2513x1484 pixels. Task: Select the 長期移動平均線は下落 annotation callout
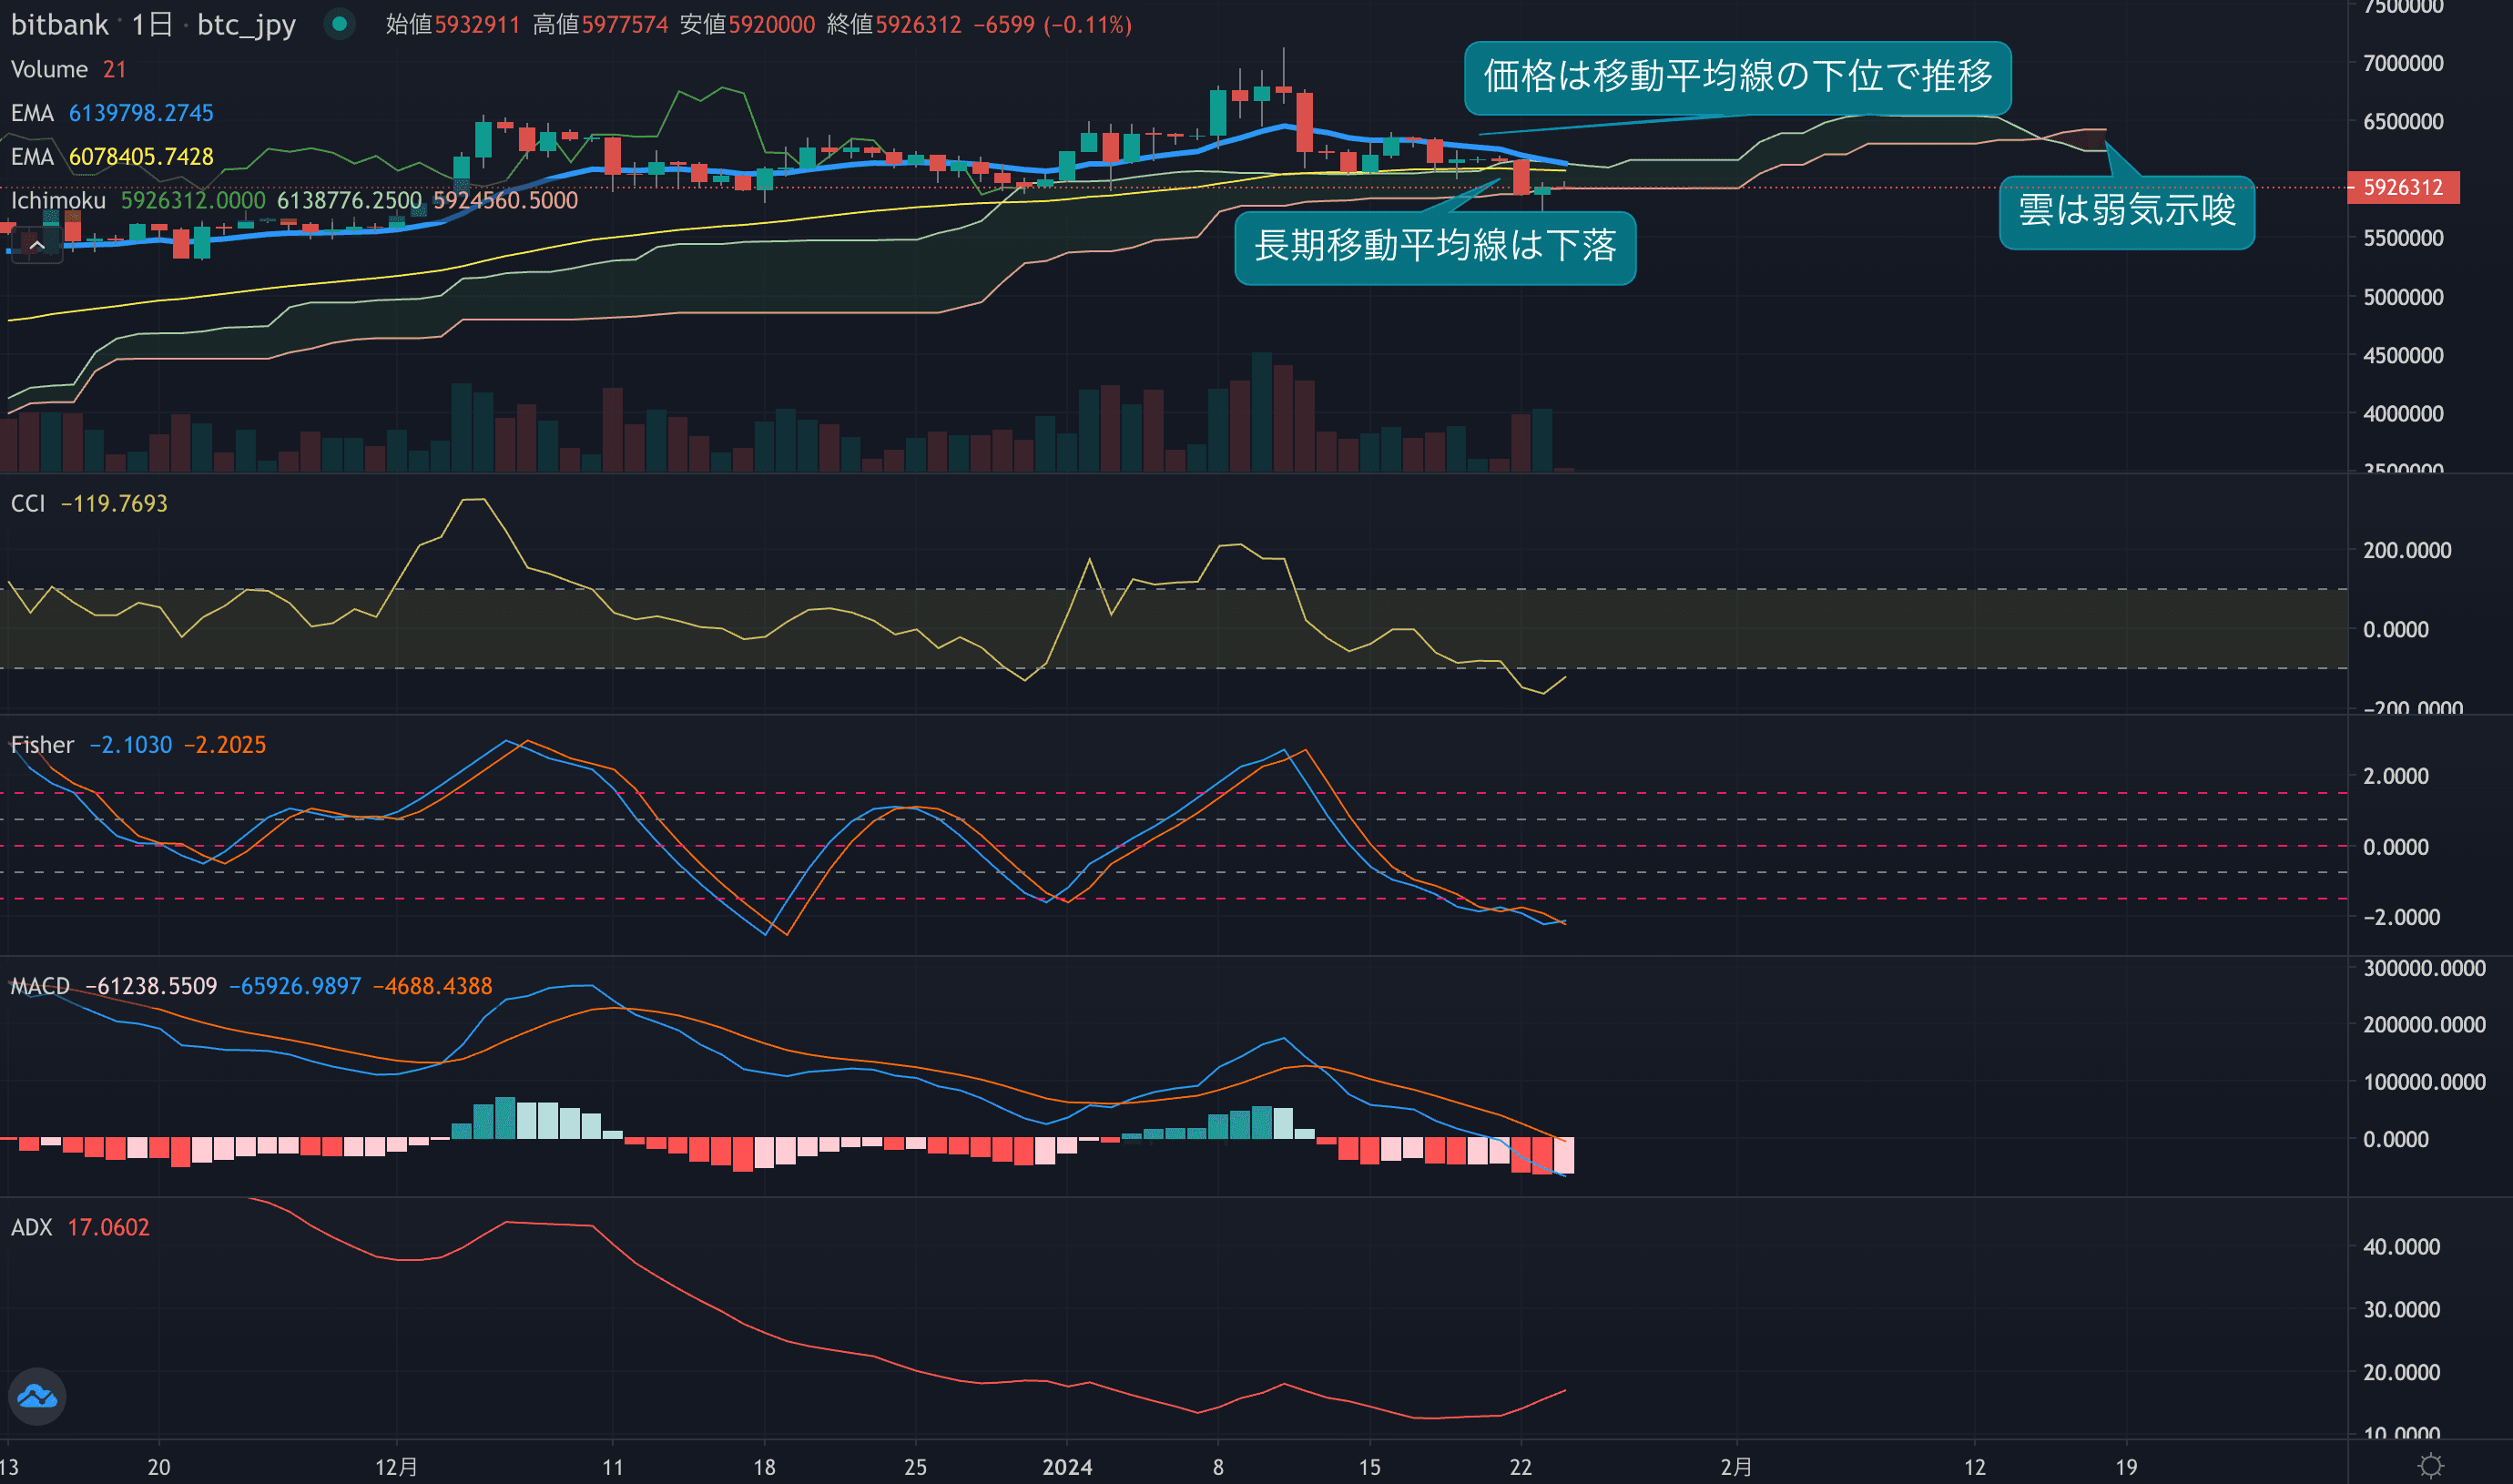point(1434,247)
